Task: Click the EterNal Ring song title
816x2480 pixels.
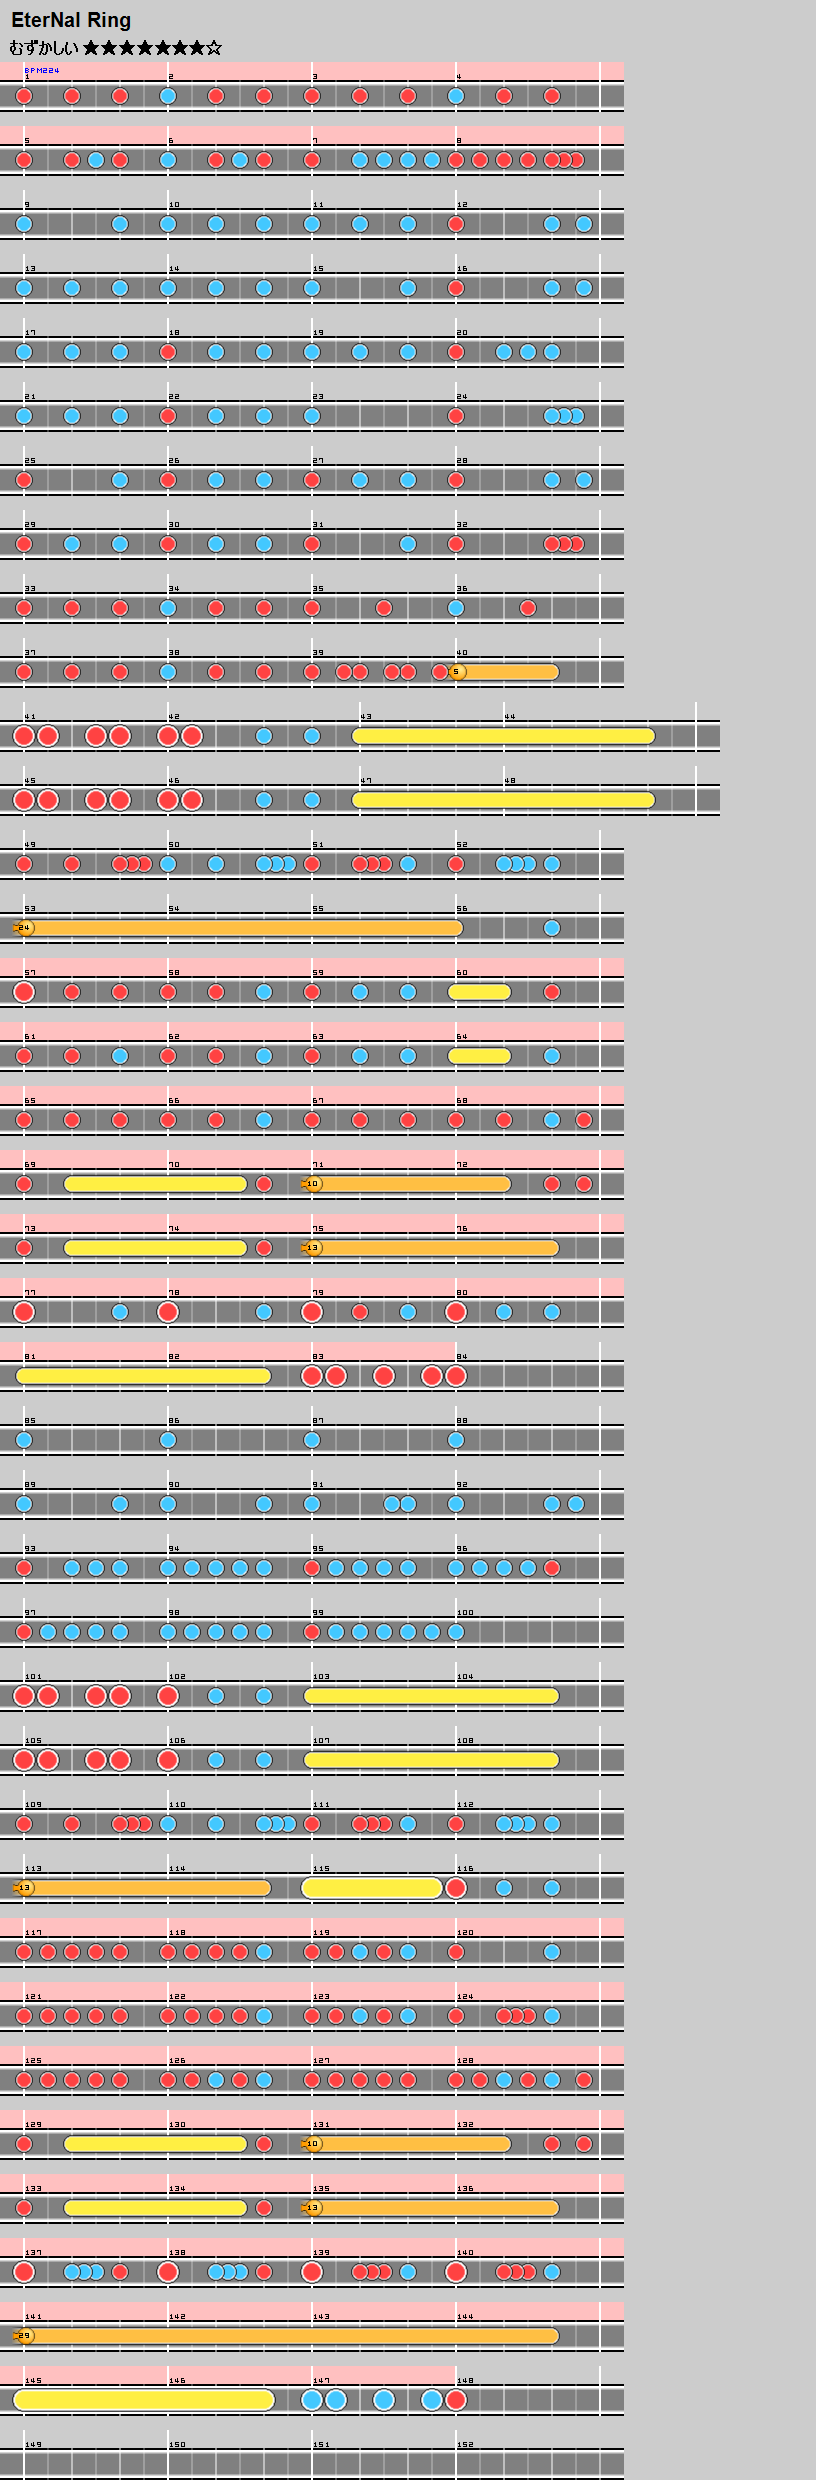Action: click(x=71, y=20)
